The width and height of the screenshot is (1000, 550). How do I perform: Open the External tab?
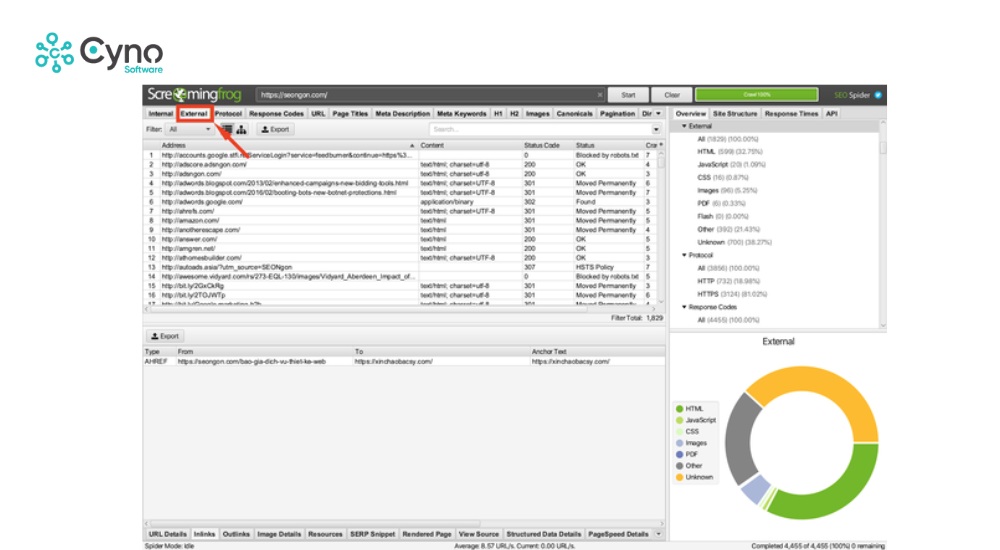click(x=194, y=114)
